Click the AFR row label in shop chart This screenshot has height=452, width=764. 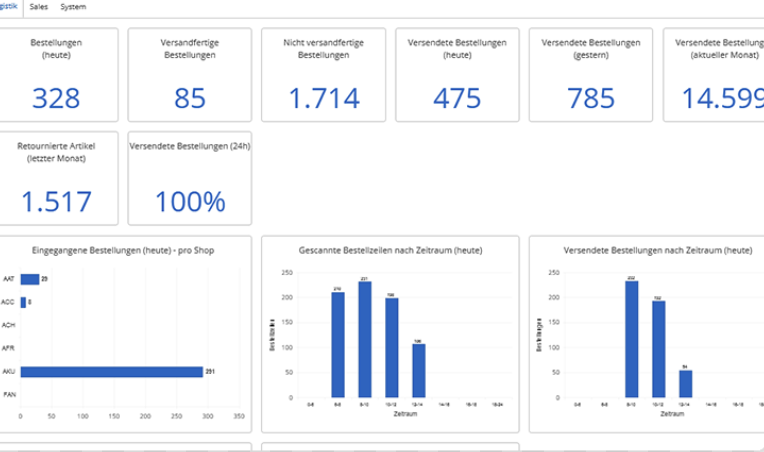[x=8, y=348]
